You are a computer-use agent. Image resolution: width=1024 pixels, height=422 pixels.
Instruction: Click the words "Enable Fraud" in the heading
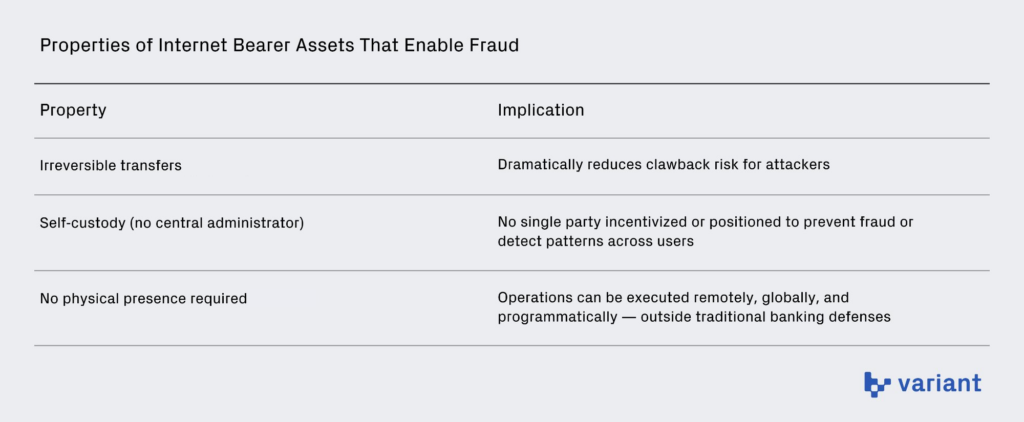[x=469, y=46]
